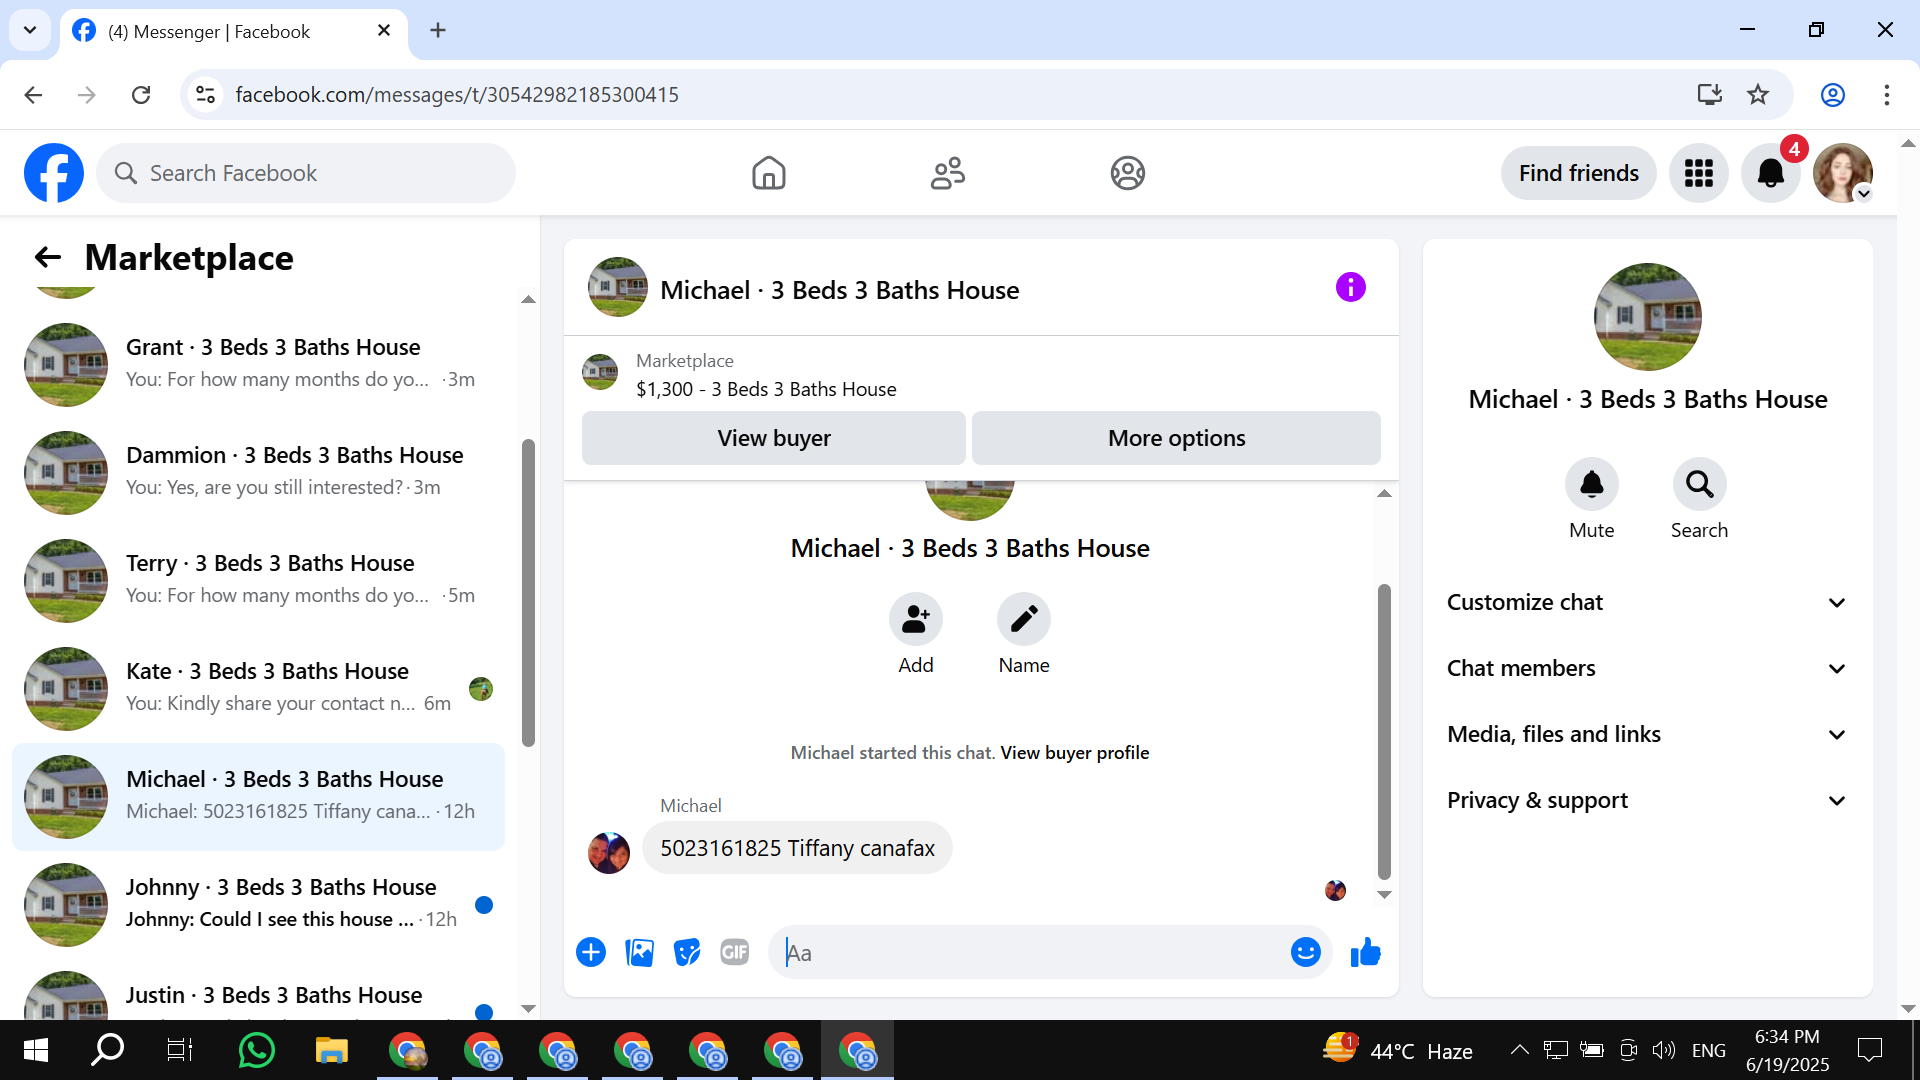The height and width of the screenshot is (1080, 1920).
Task: Click the Find friends button
Action: (1579, 173)
